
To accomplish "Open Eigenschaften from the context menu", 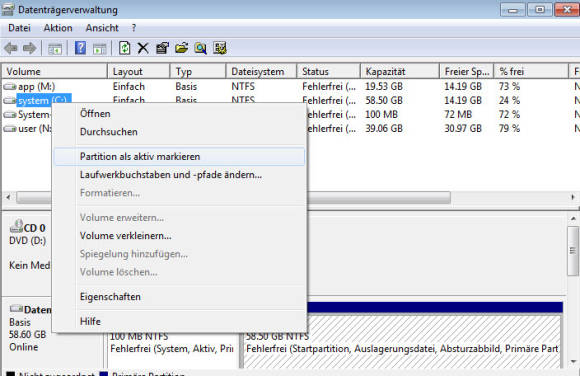I will point(179,297).
